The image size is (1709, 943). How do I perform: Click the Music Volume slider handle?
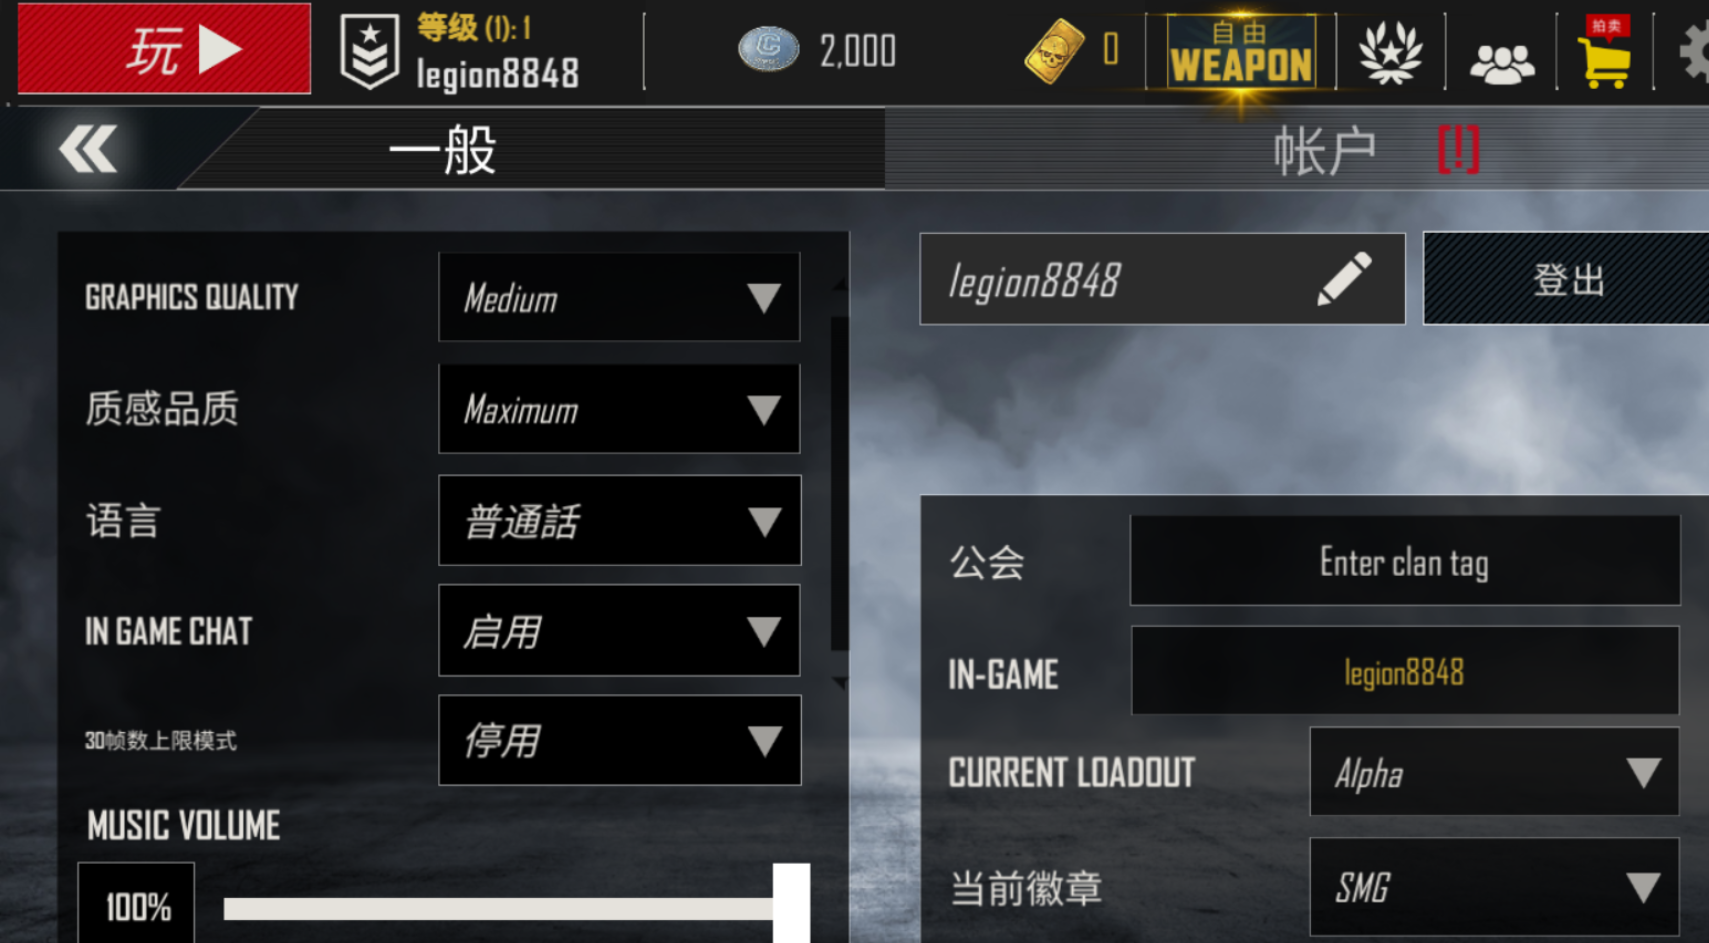(791, 903)
